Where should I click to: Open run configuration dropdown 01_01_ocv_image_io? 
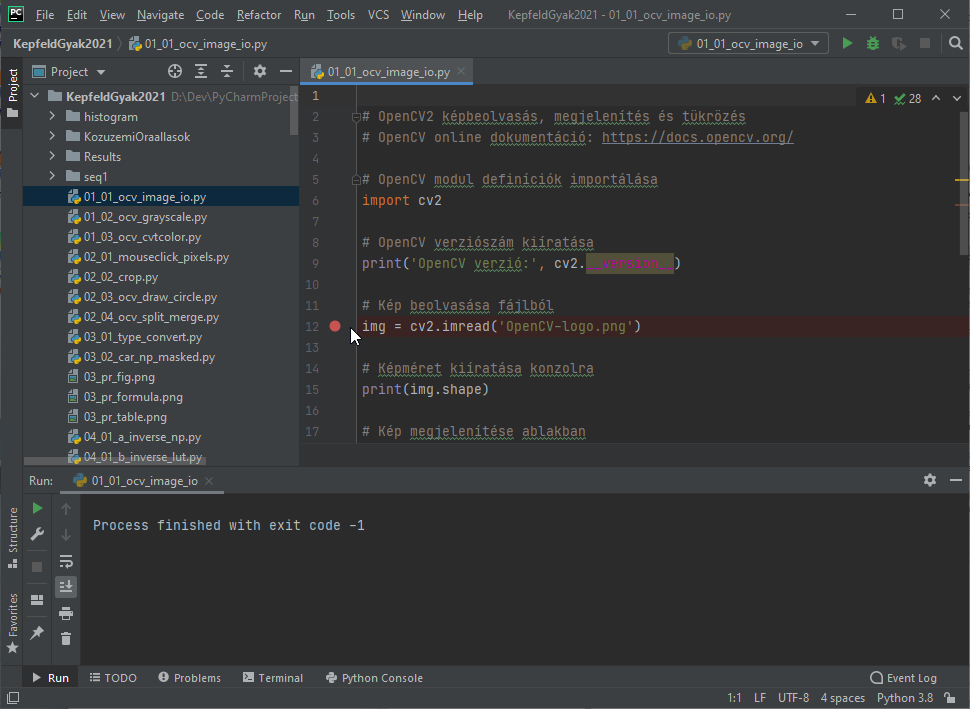click(749, 43)
